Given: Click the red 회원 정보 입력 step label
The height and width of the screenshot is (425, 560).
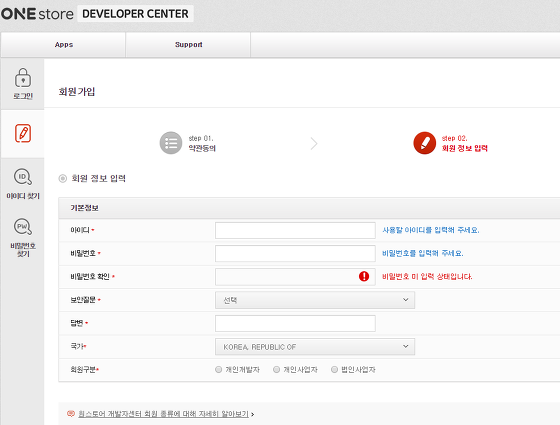Looking at the screenshot, I should pos(465,148).
